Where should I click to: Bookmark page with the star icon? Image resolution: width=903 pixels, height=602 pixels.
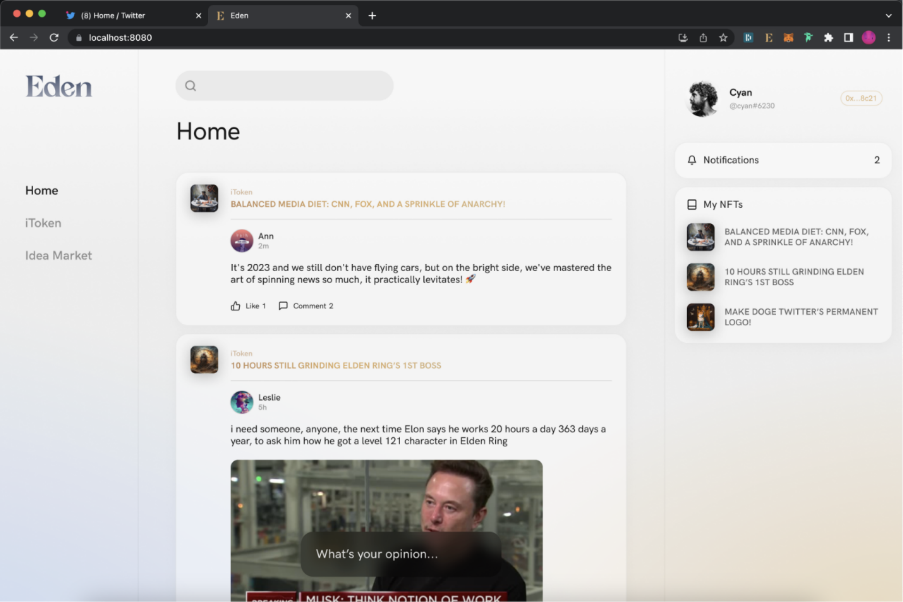tap(723, 38)
